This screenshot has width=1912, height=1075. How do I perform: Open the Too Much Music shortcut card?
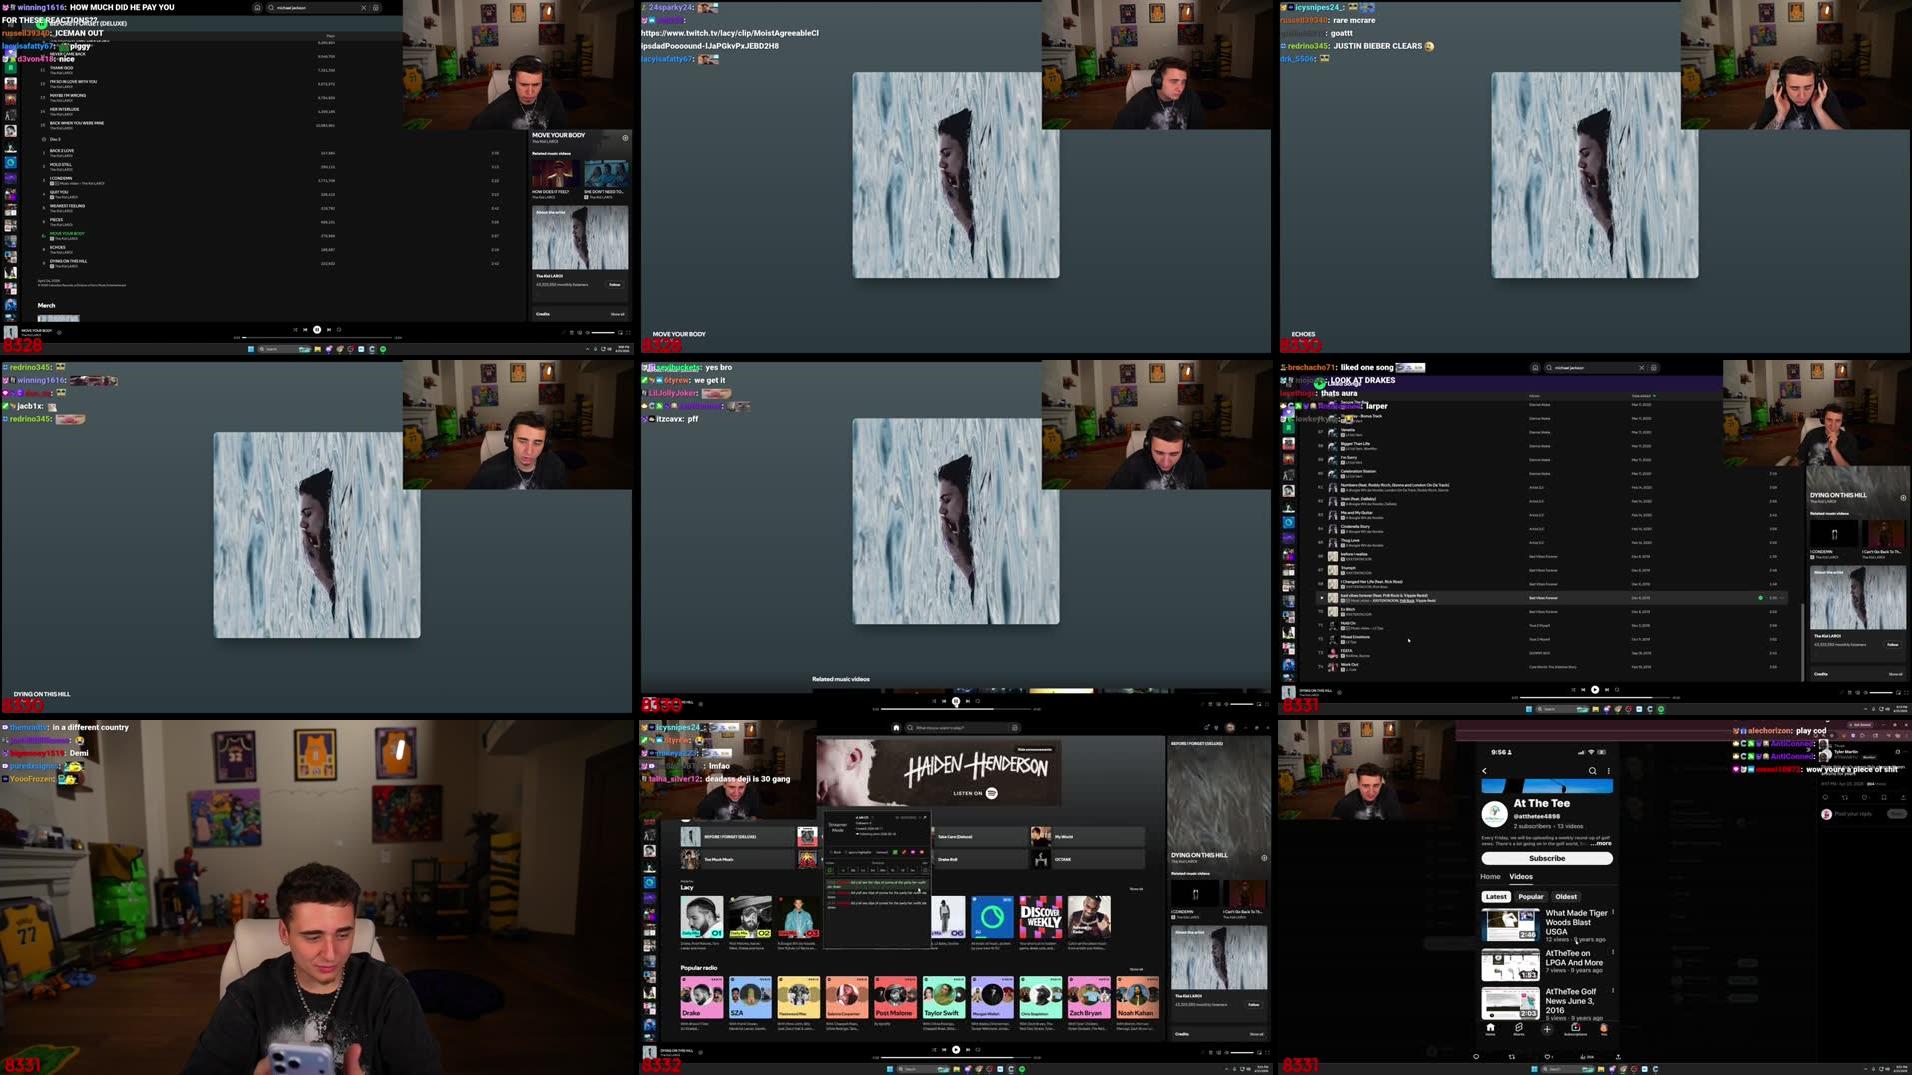click(736, 858)
